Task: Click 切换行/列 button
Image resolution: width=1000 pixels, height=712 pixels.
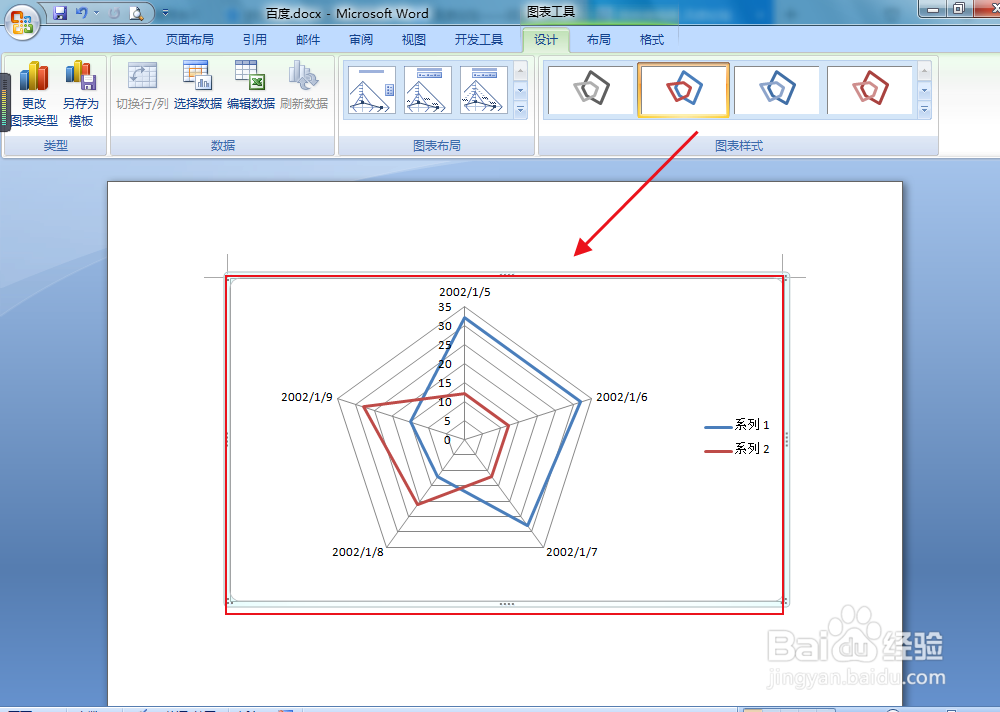Action: click(x=142, y=86)
